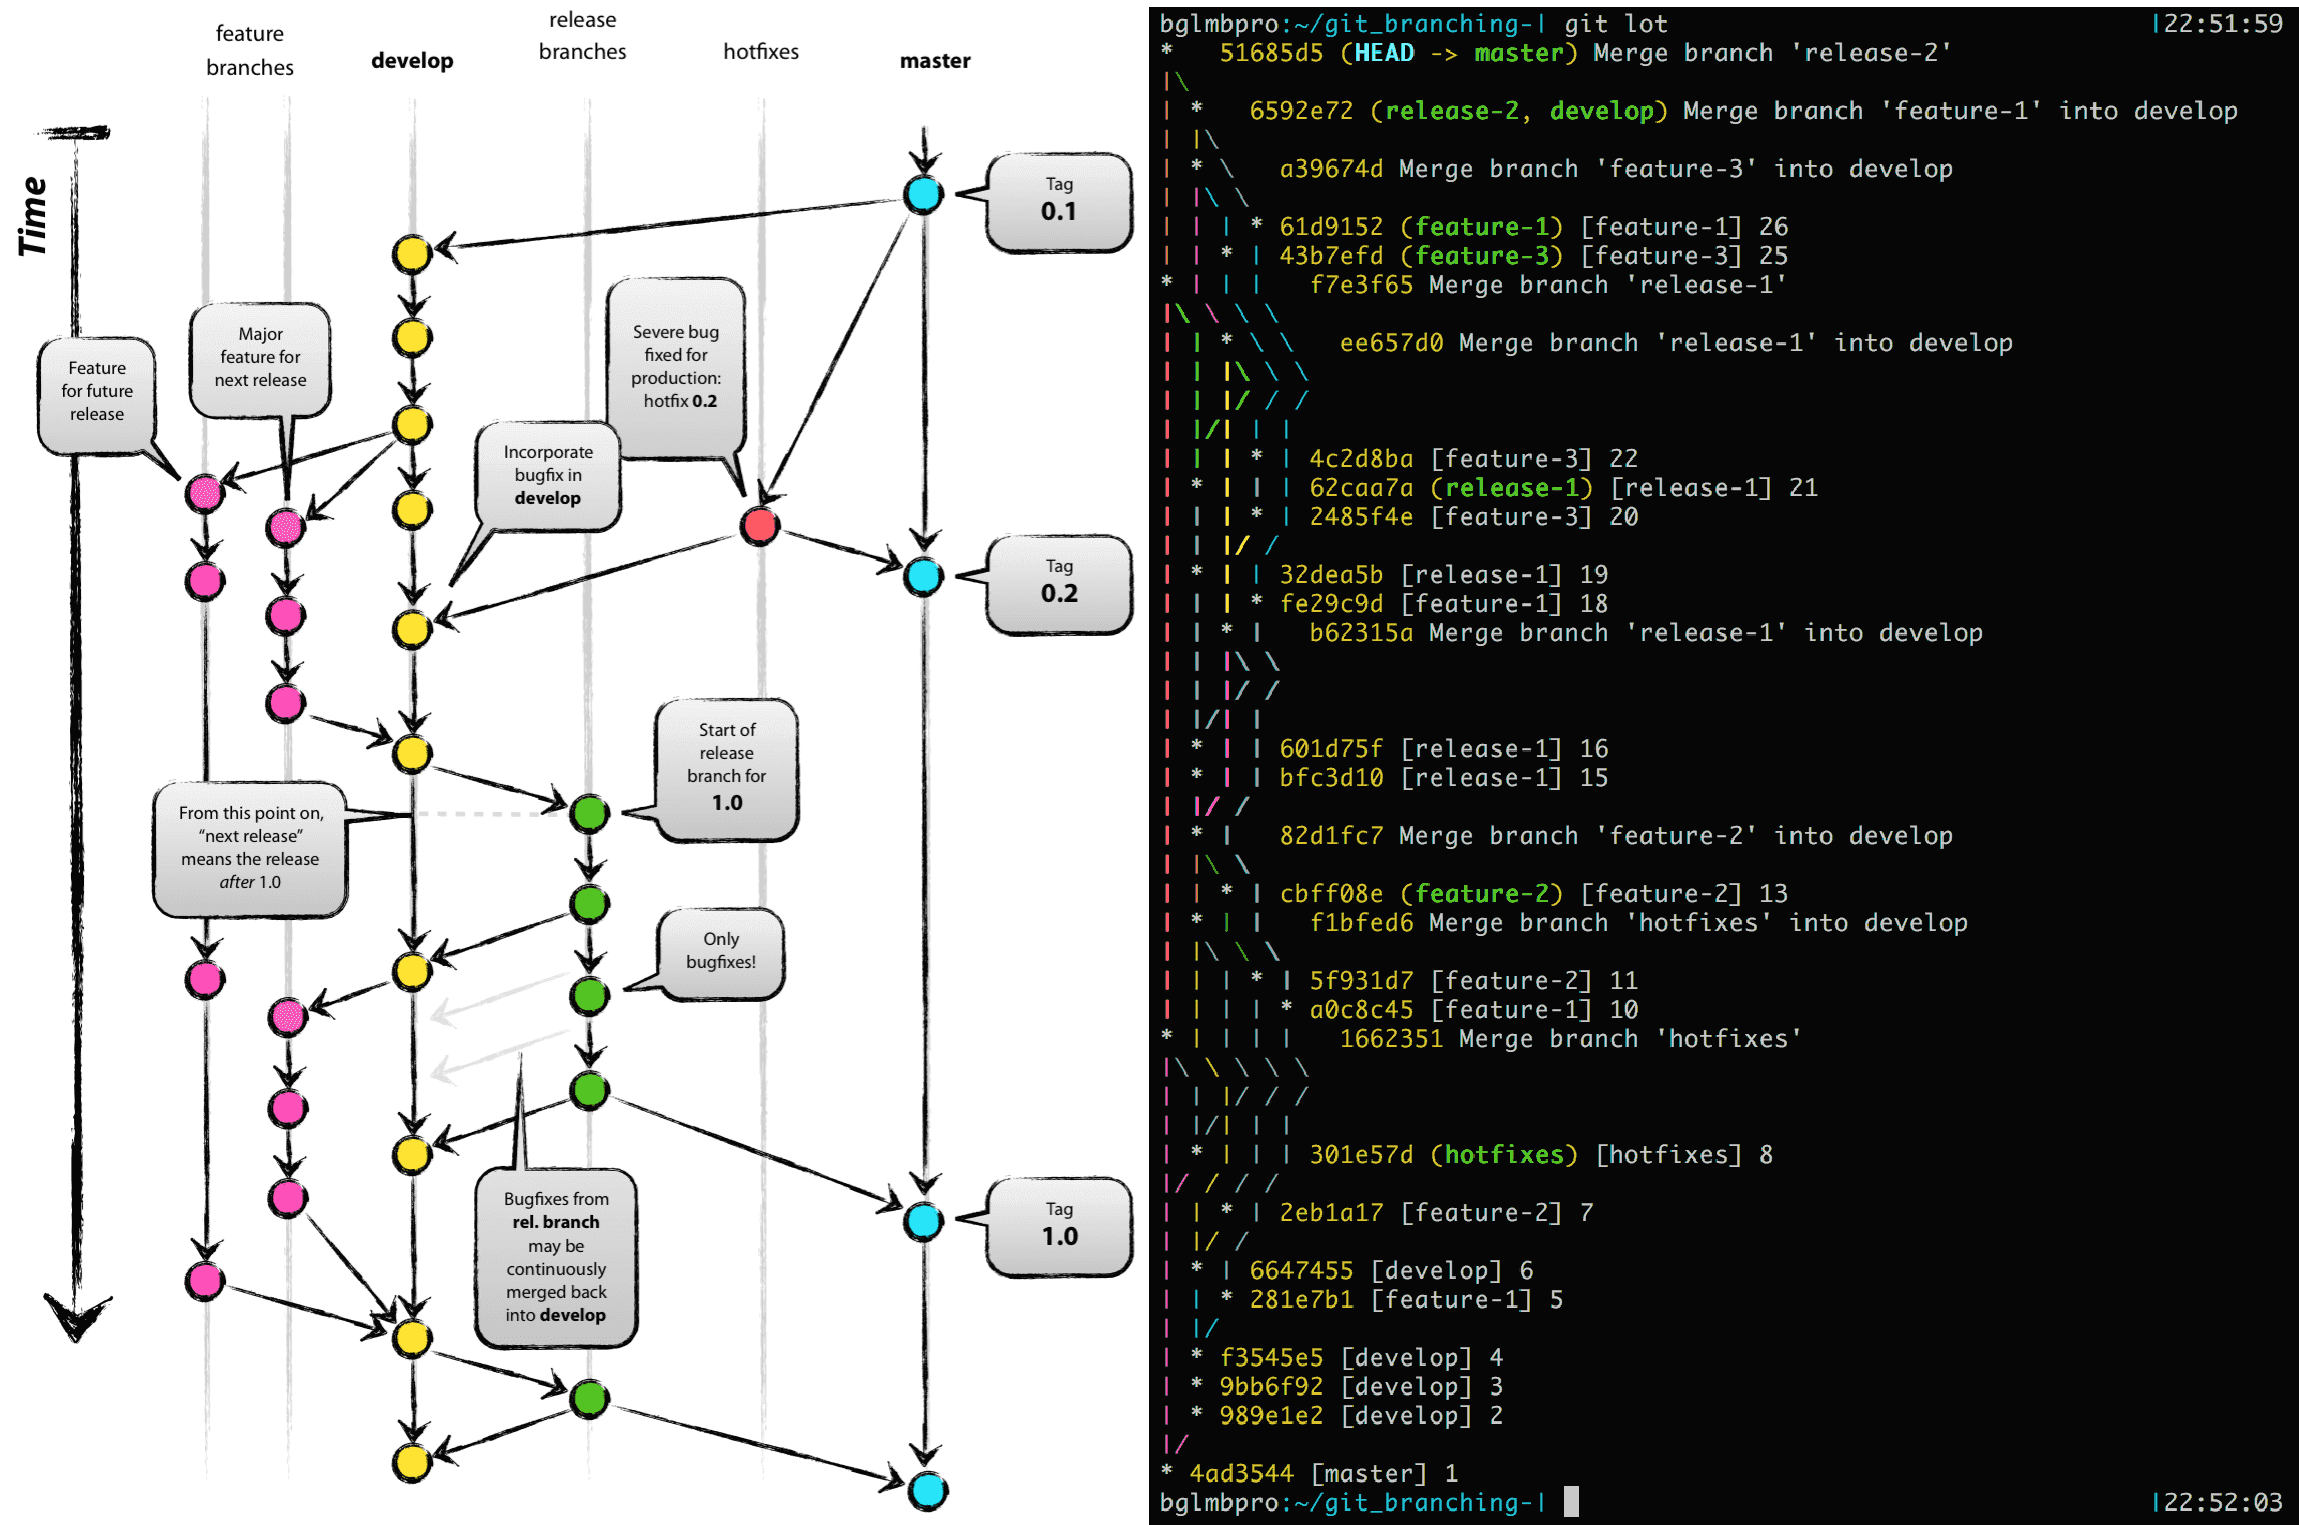Image resolution: width=2299 pixels, height=1525 pixels.
Task: Click the 22:51:59 timestamp in terminal
Action: coord(2223,23)
